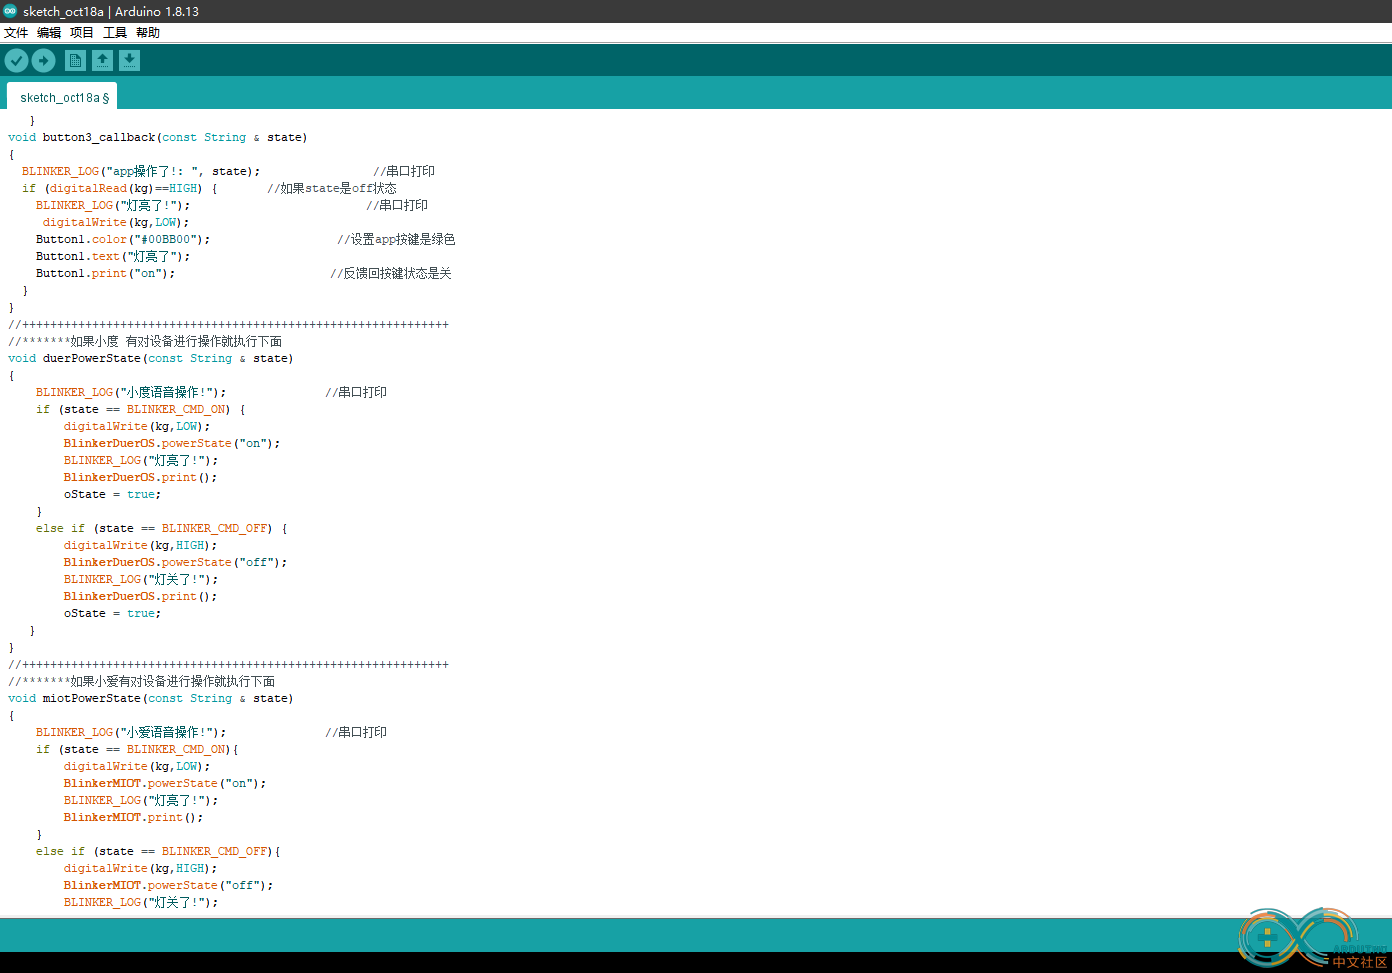Click the Upload arrow toolbar icon
This screenshot has width=1392, height=973.
click(43, 61)
